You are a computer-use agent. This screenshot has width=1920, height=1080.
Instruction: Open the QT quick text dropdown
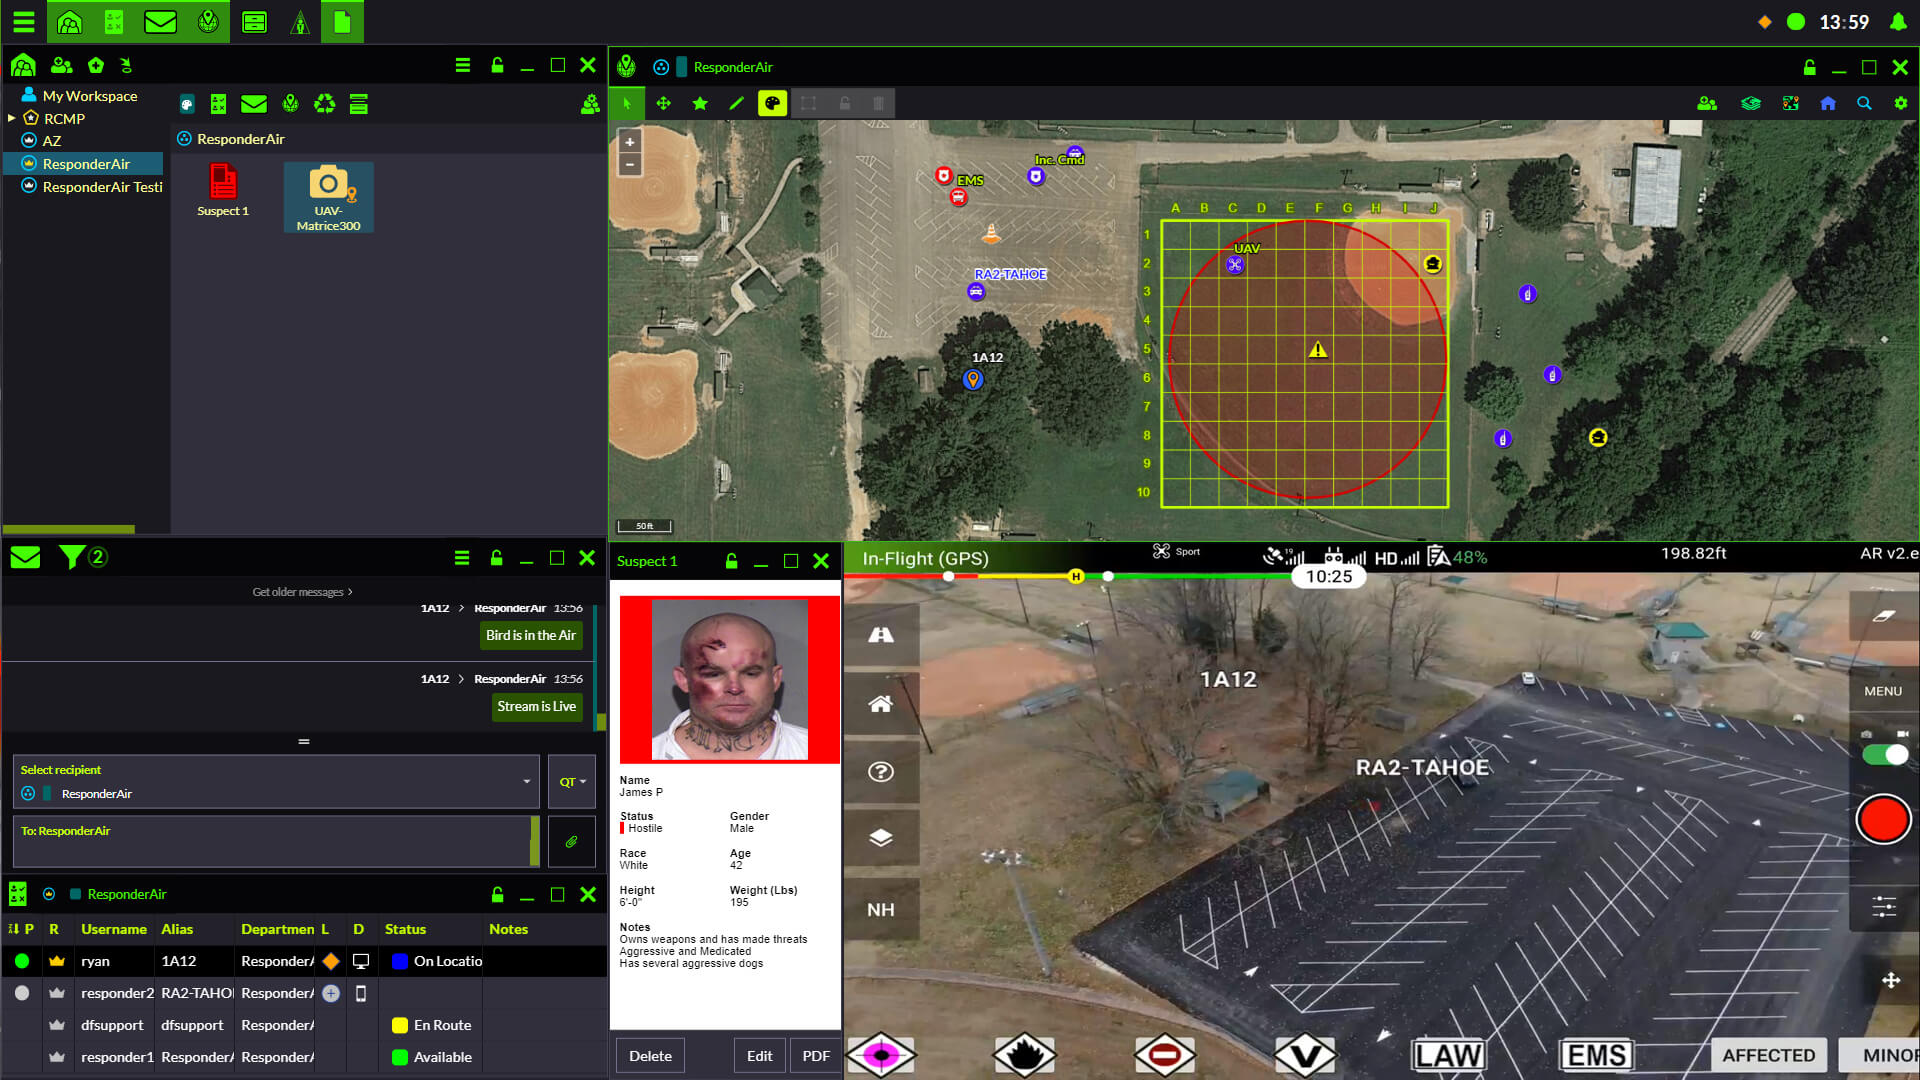[x=572, y=782]
